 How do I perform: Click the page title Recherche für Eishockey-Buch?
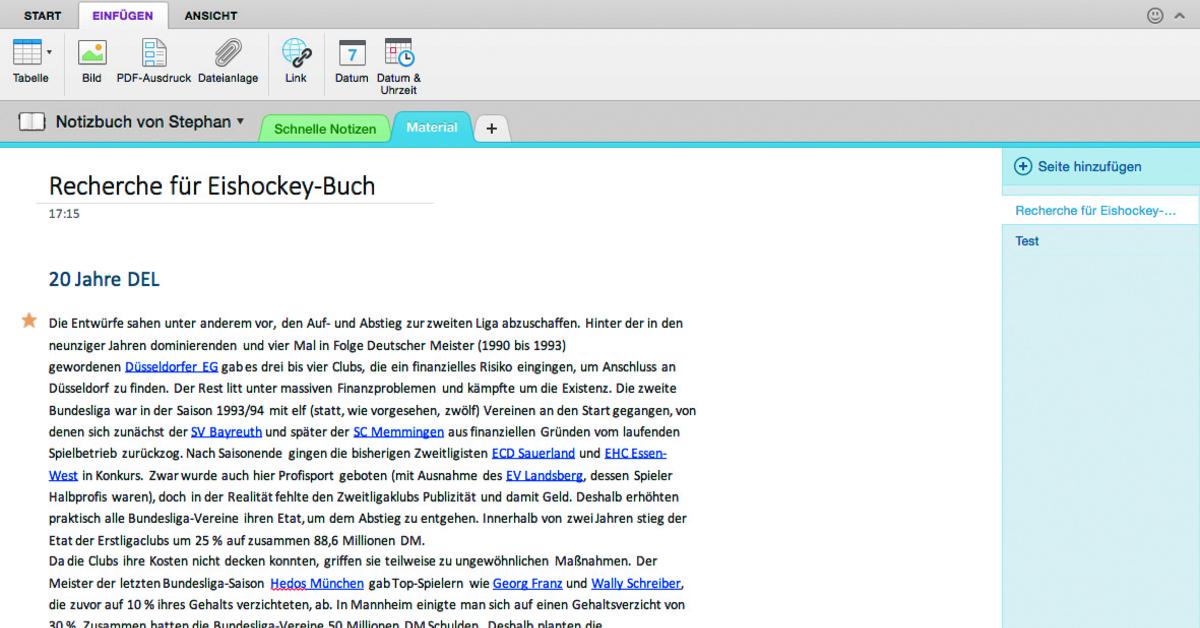click(x=212, y=186)
